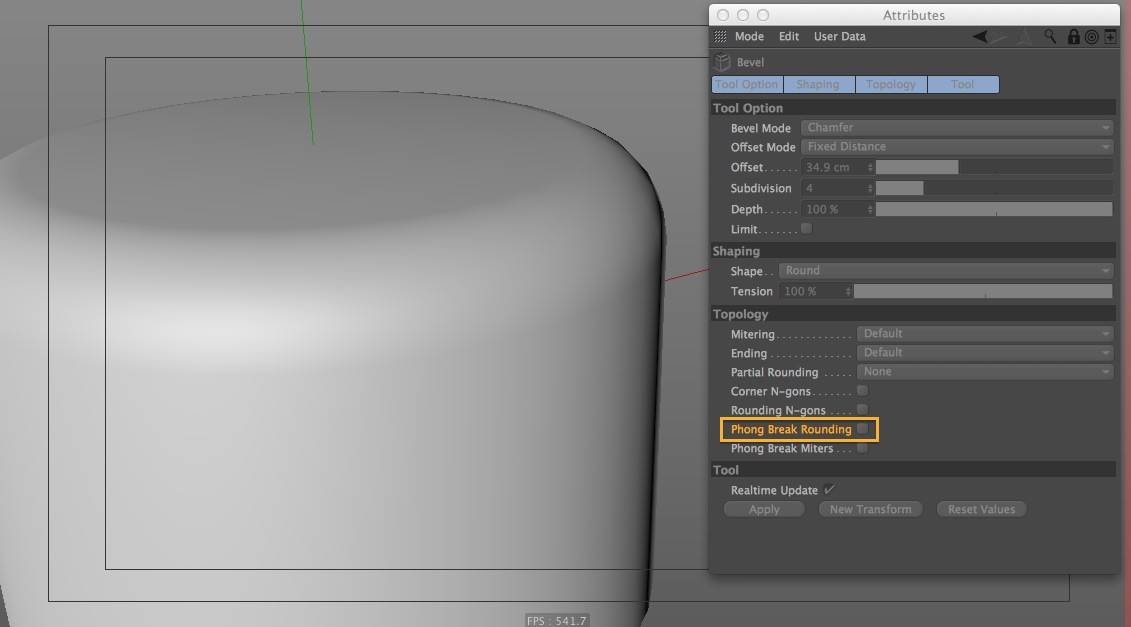
Task: Click the Reset Values button
Action: click(x=982, y=509)
